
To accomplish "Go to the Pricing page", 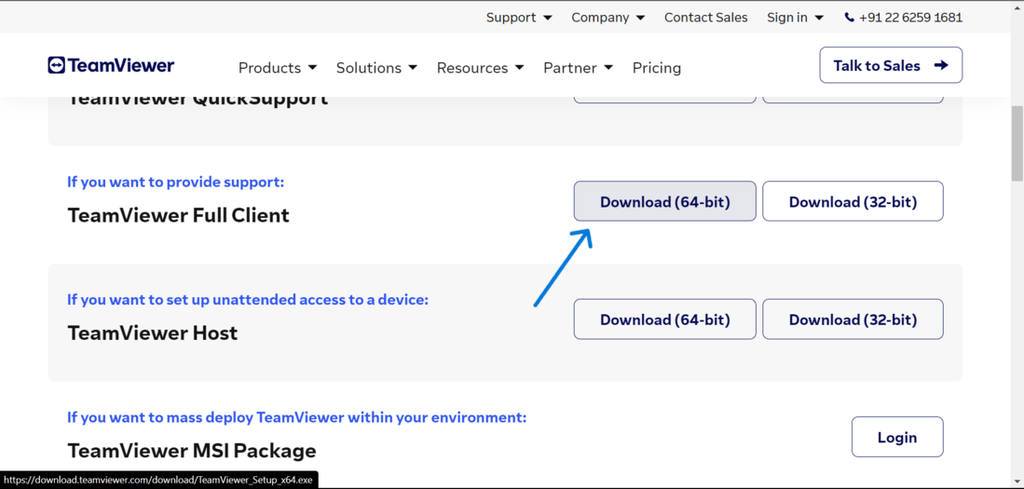I will pos(656,68).
